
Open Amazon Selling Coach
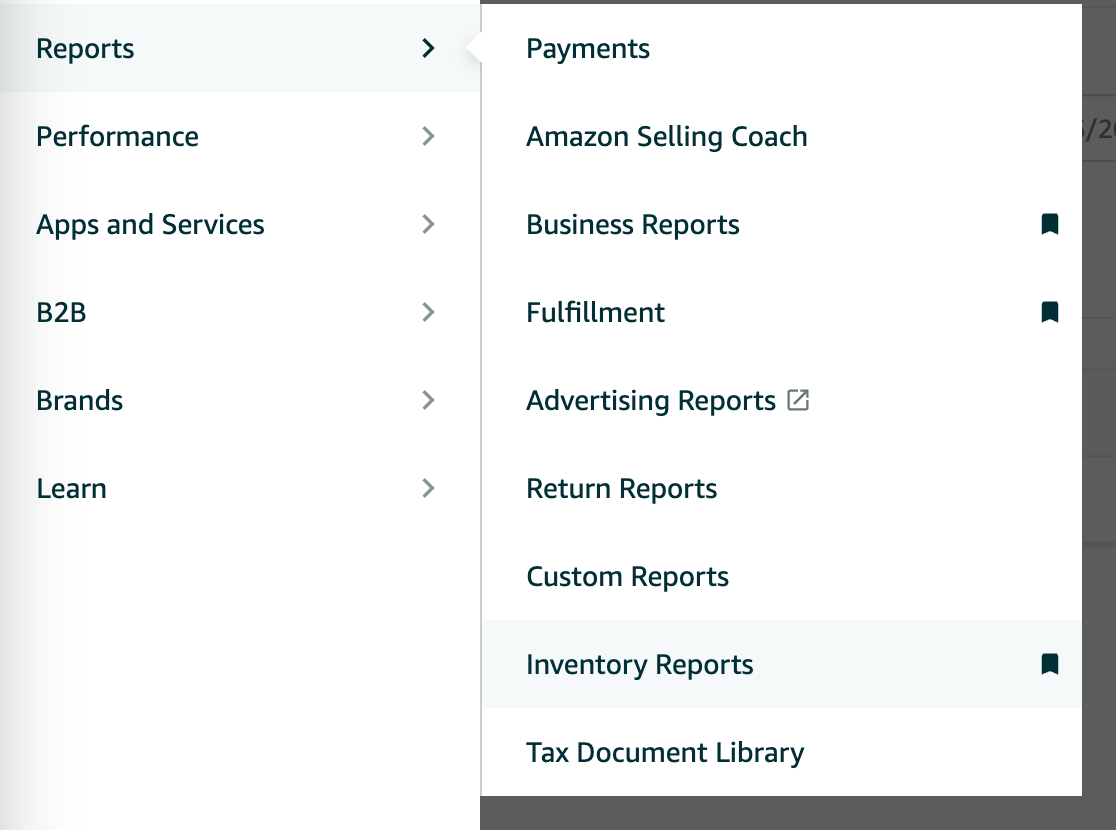(781, 136)
